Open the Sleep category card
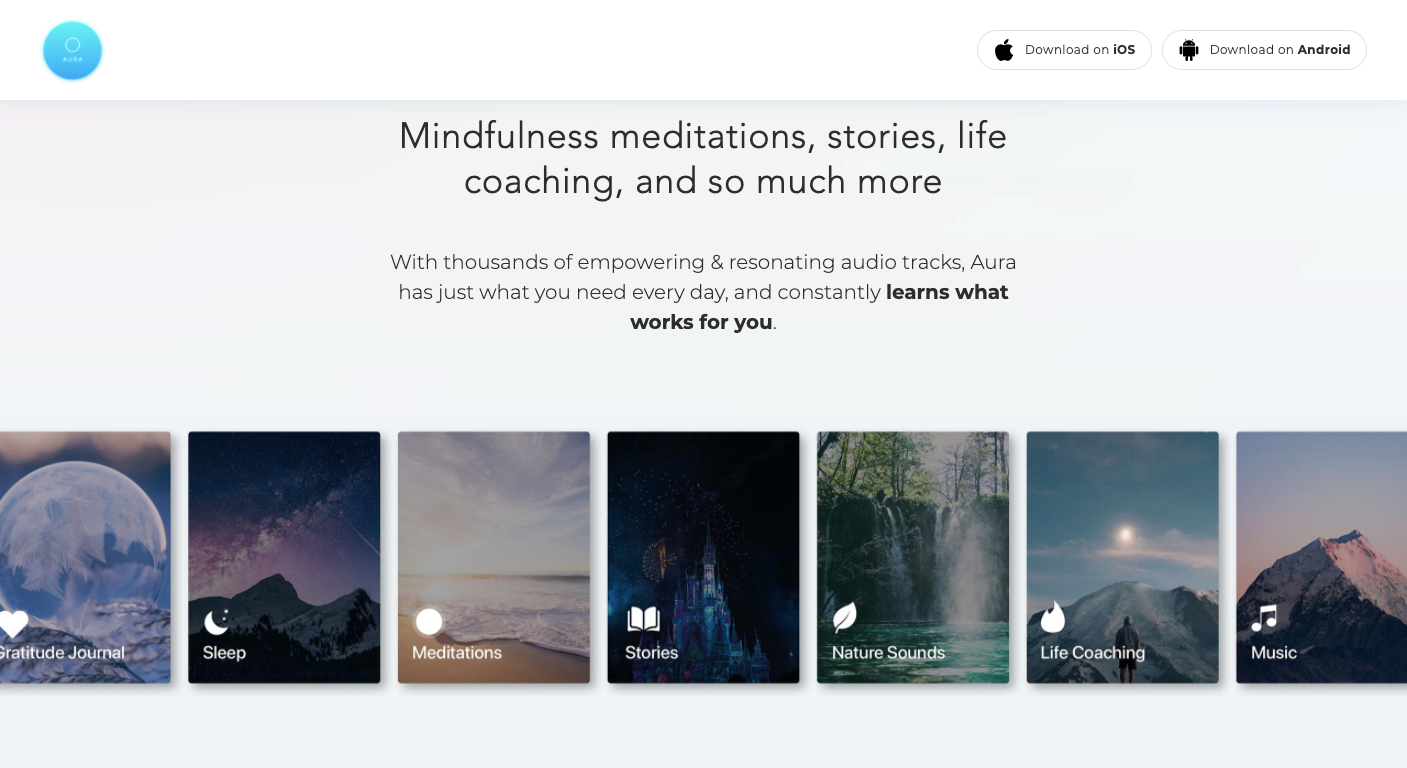This screenshot has width=1407, height=768. click(284, 557)
